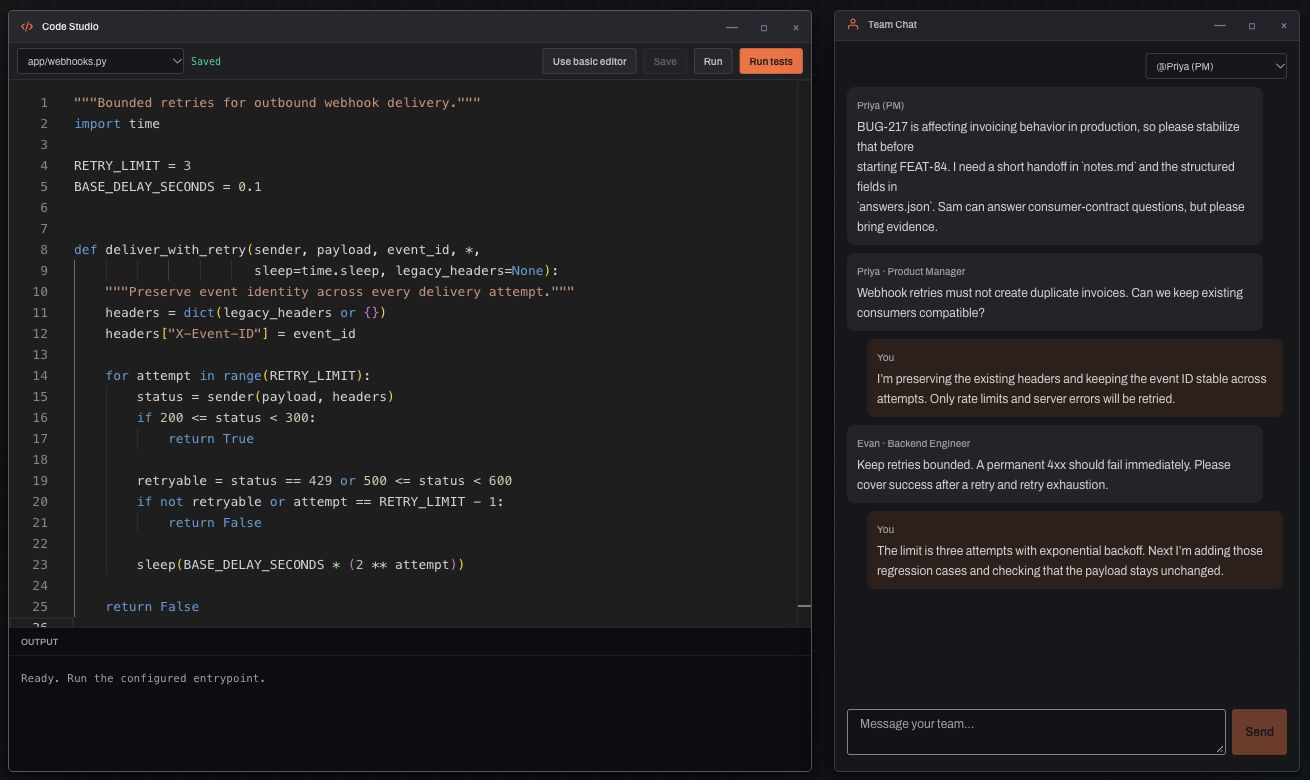
Task: Click the def deliver_with_retry line
Action: (277, 249)
